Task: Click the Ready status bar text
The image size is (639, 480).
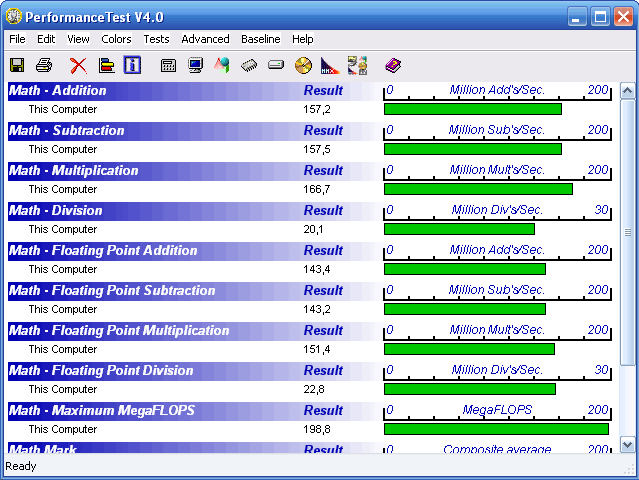Action: point(20,466)
